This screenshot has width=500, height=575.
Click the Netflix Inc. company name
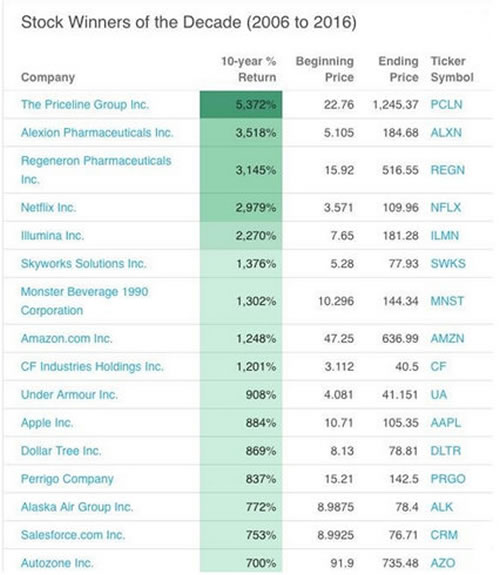48,208
